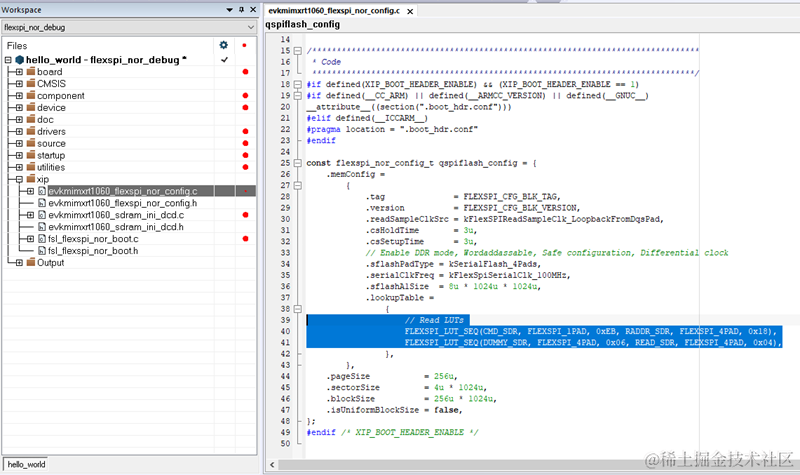Open the flexspi_nor_debug configuration dropdown

(x=251, y=27)
